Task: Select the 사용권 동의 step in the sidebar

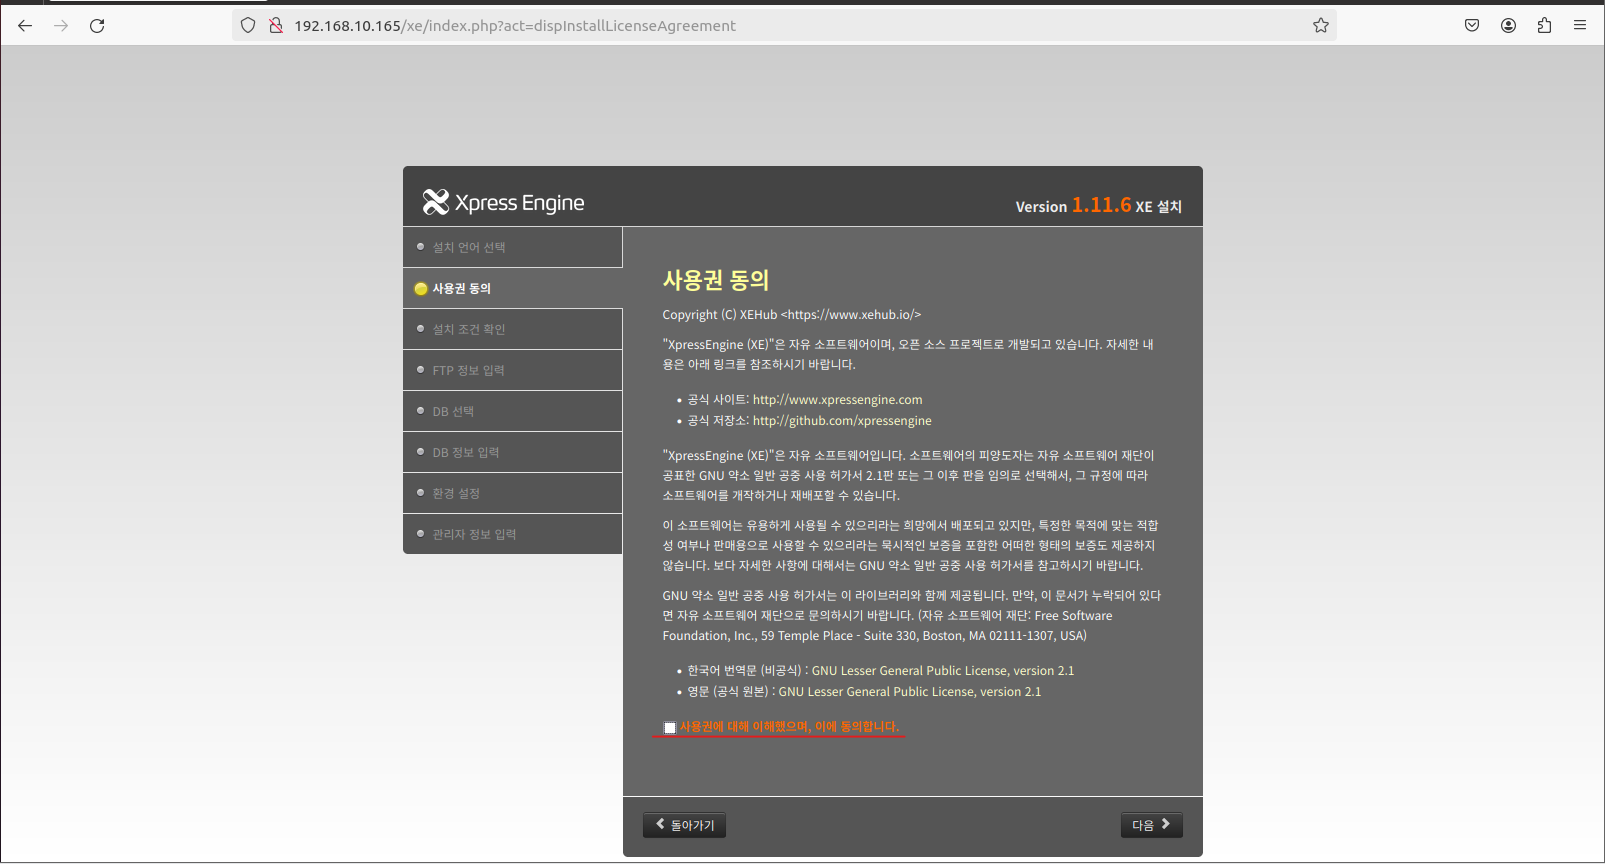Action: 512,288
